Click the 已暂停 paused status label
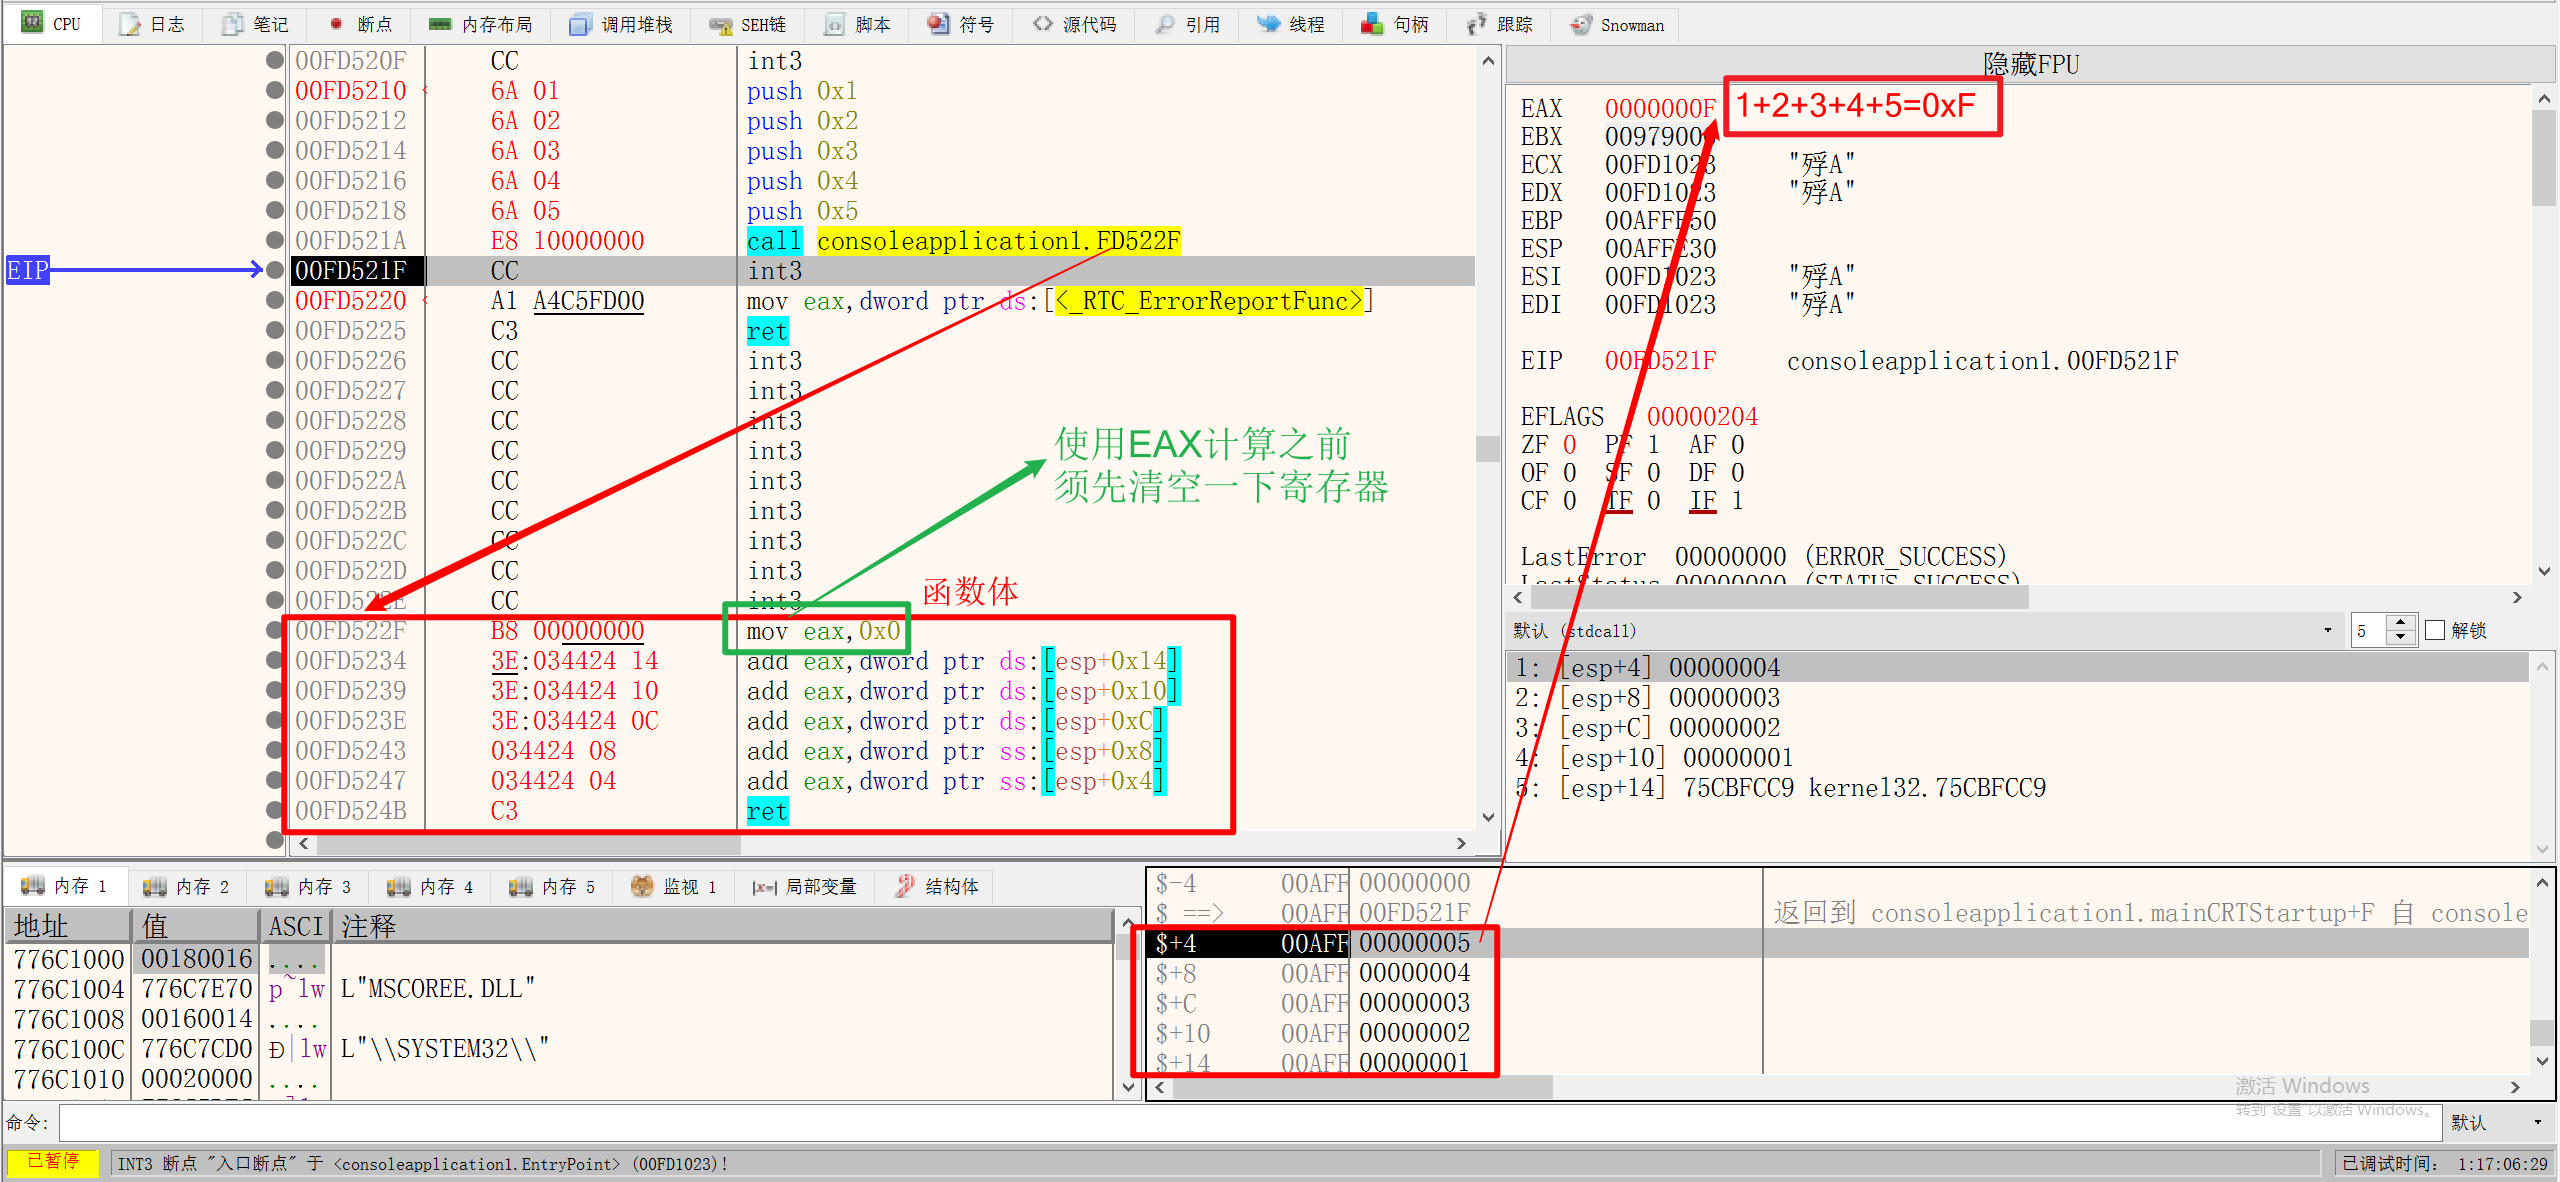This screenshot has width=2560, height=1182. click(x=52, y=1162)
